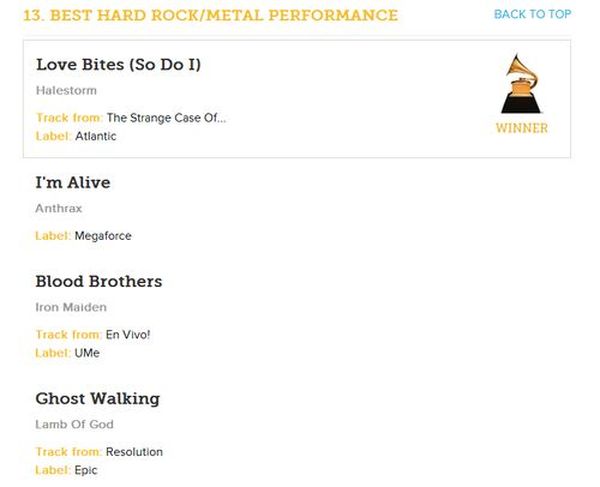Viewport: 600px width, 487px height.
Task: Open the Love Bites (So Do I) title
Action: click(118, 64)
